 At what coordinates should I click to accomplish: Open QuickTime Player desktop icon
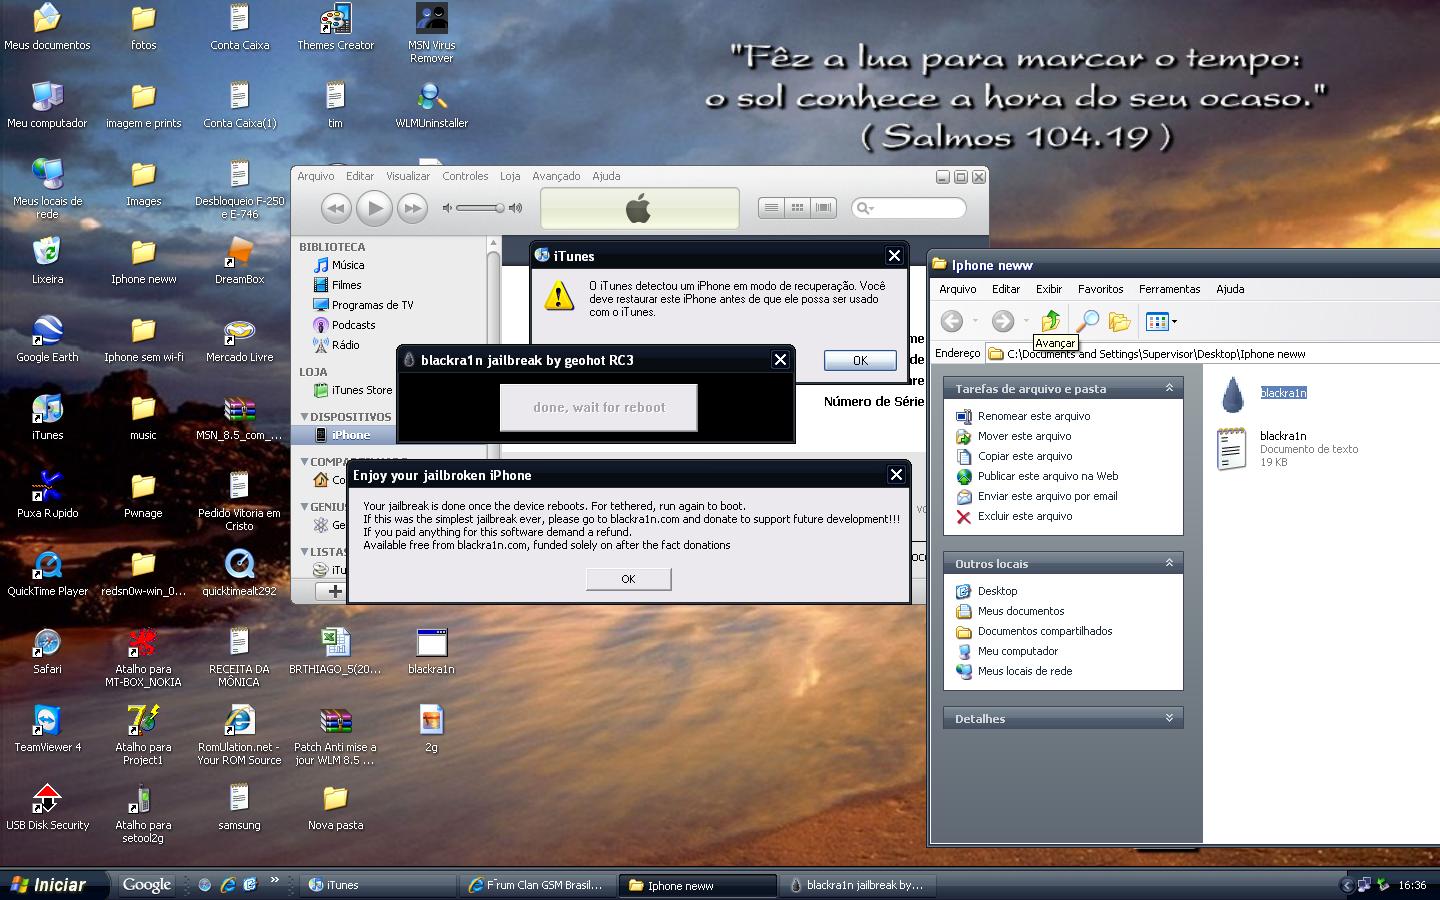click(47, 572)
